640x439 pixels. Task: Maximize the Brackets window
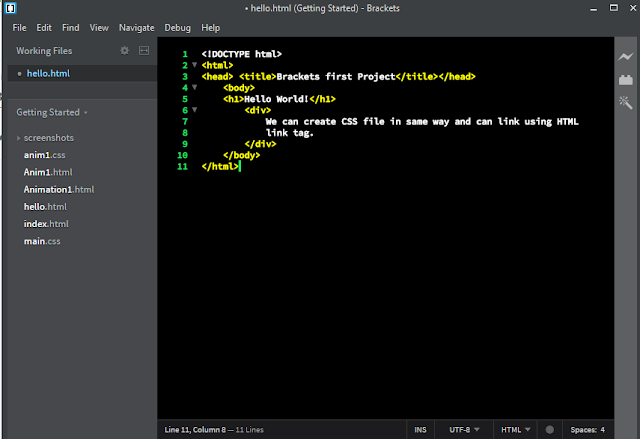coord(613,8)
